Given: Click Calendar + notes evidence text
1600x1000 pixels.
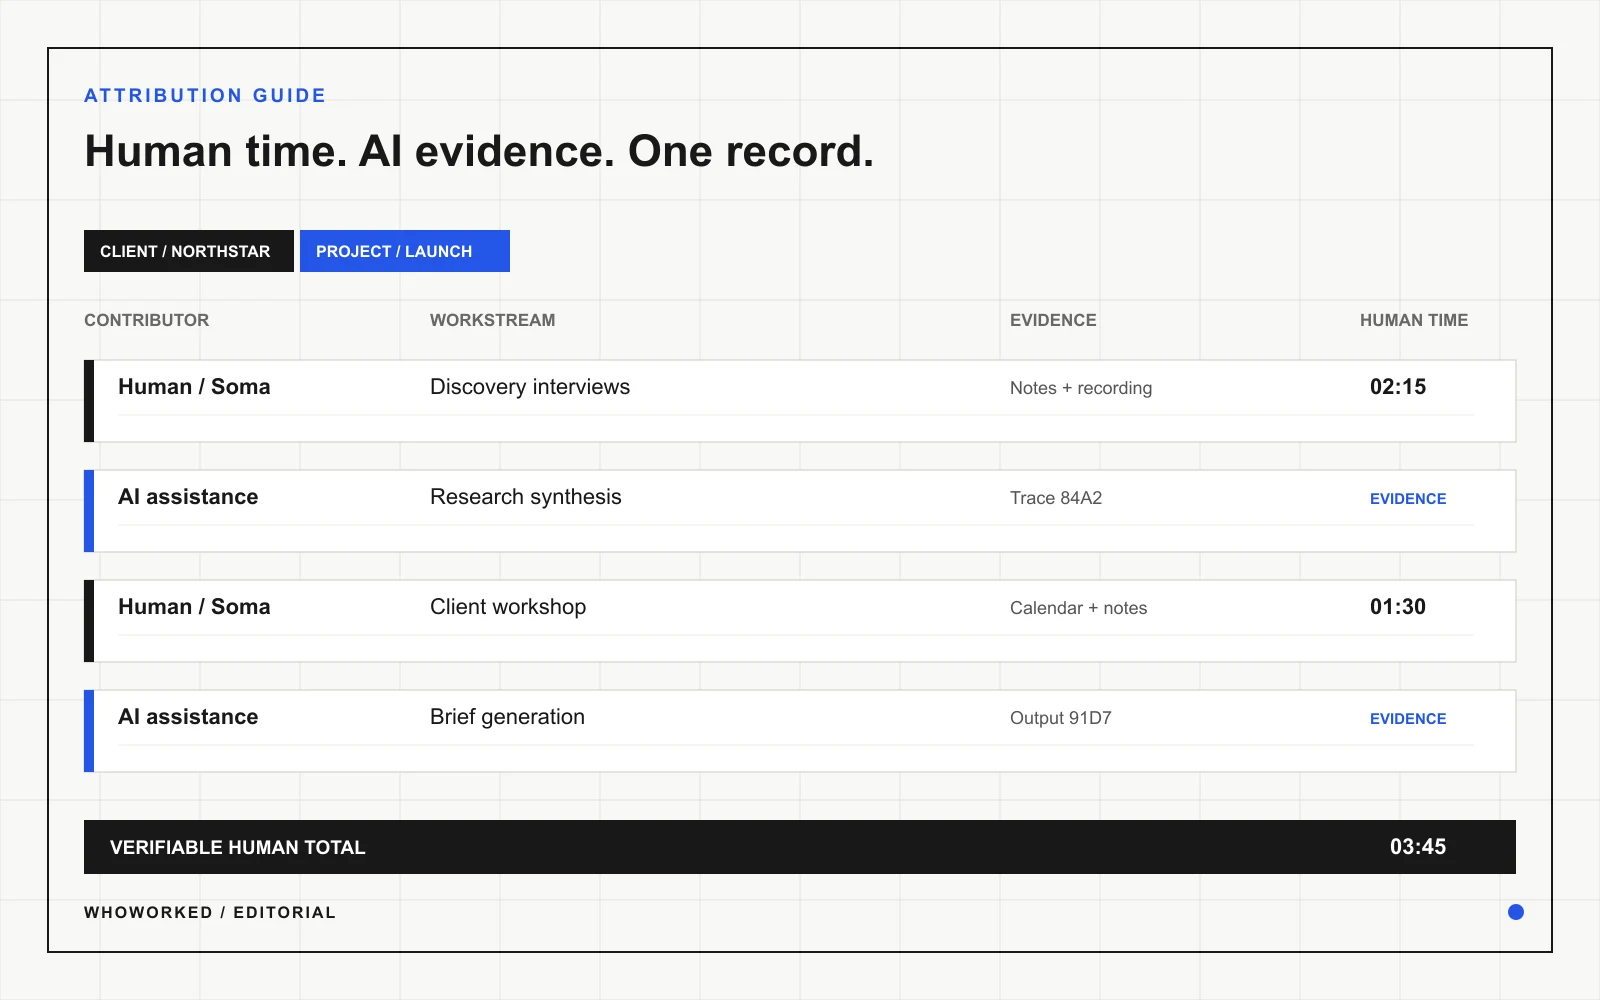Looking at the screenshot, I should pyautogui.click(x=1078, y=608).
